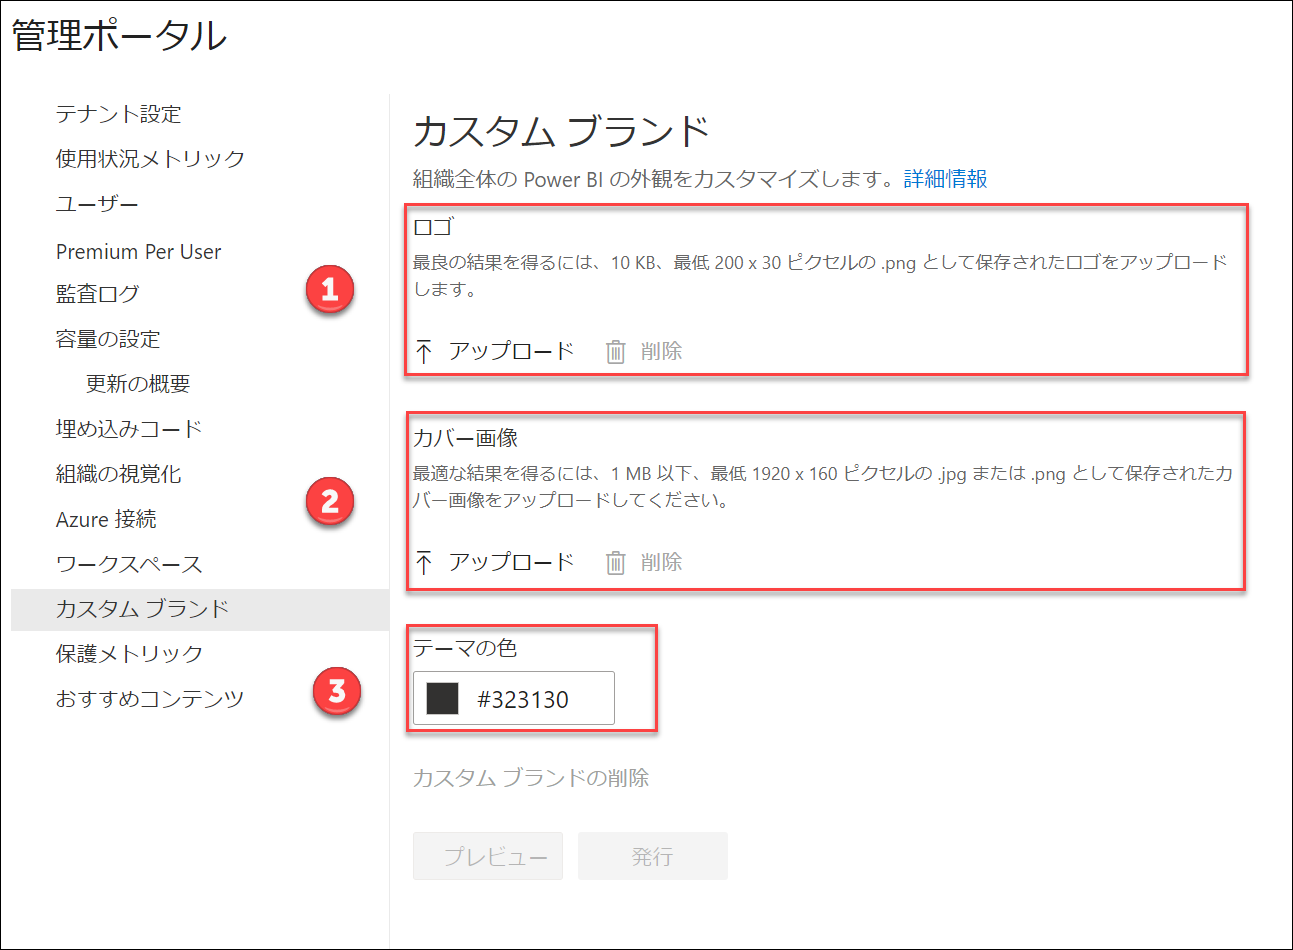Select 監査ログ in the sidebar
Image resolution: width=1293 pixels, height=950 pixels.
click(97, 294)
